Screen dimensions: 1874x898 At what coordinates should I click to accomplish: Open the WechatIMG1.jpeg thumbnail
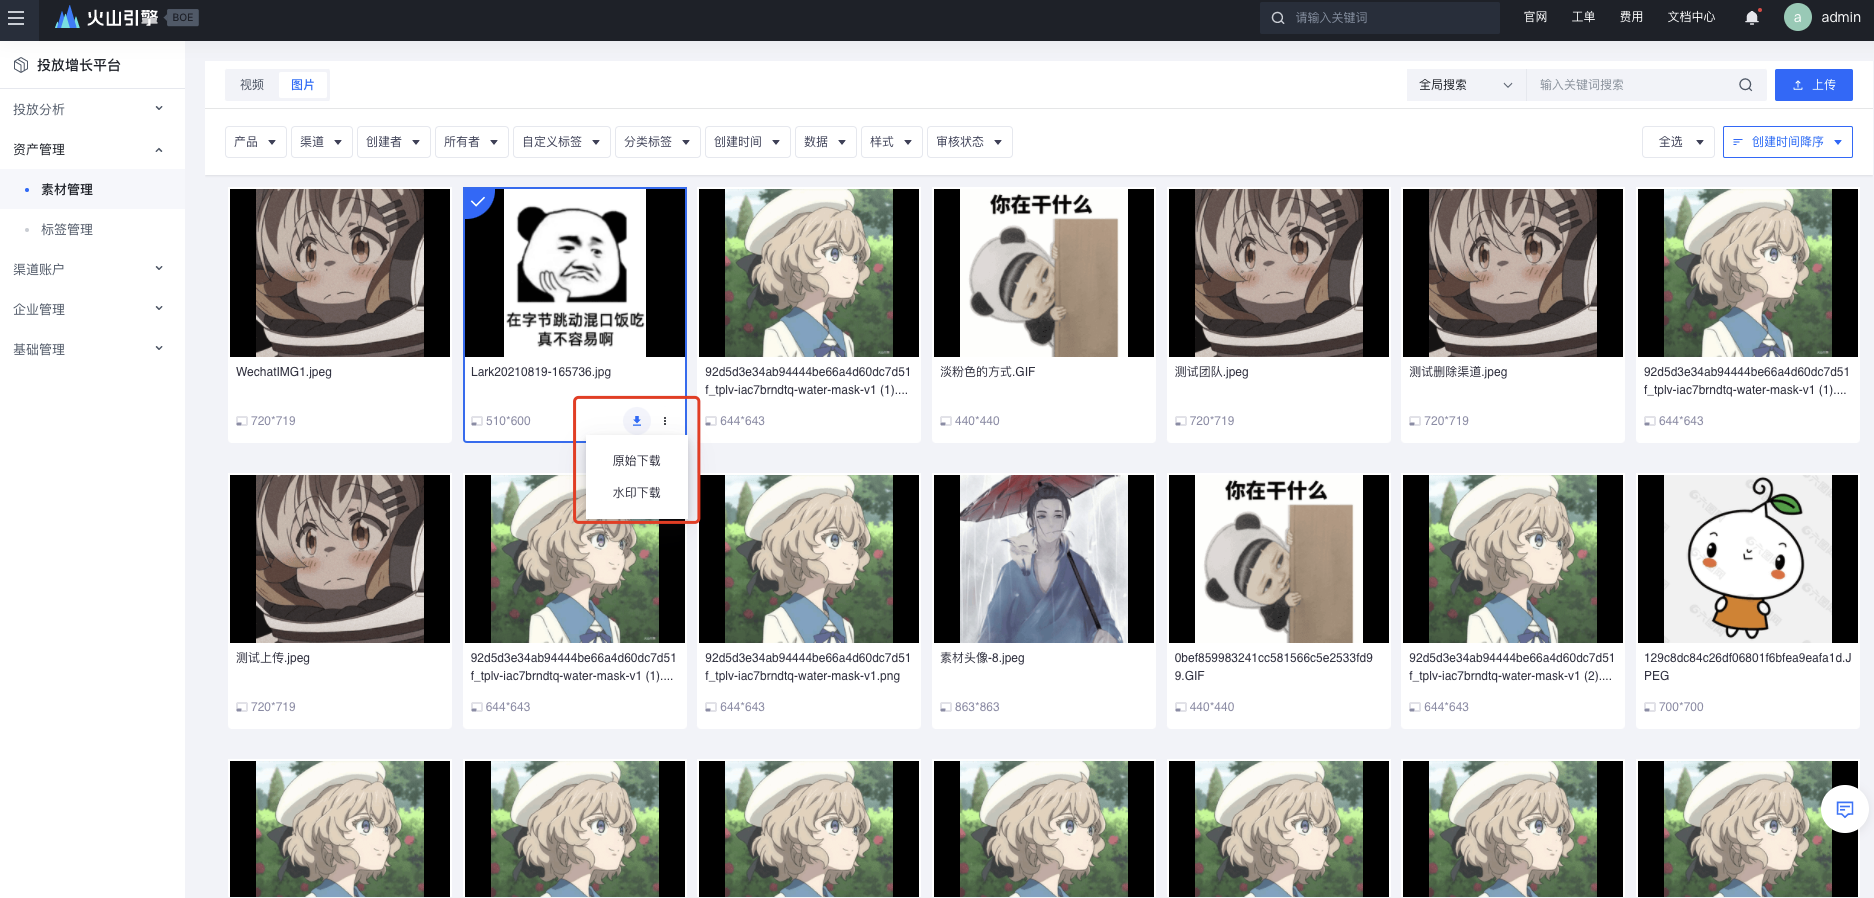340,273
